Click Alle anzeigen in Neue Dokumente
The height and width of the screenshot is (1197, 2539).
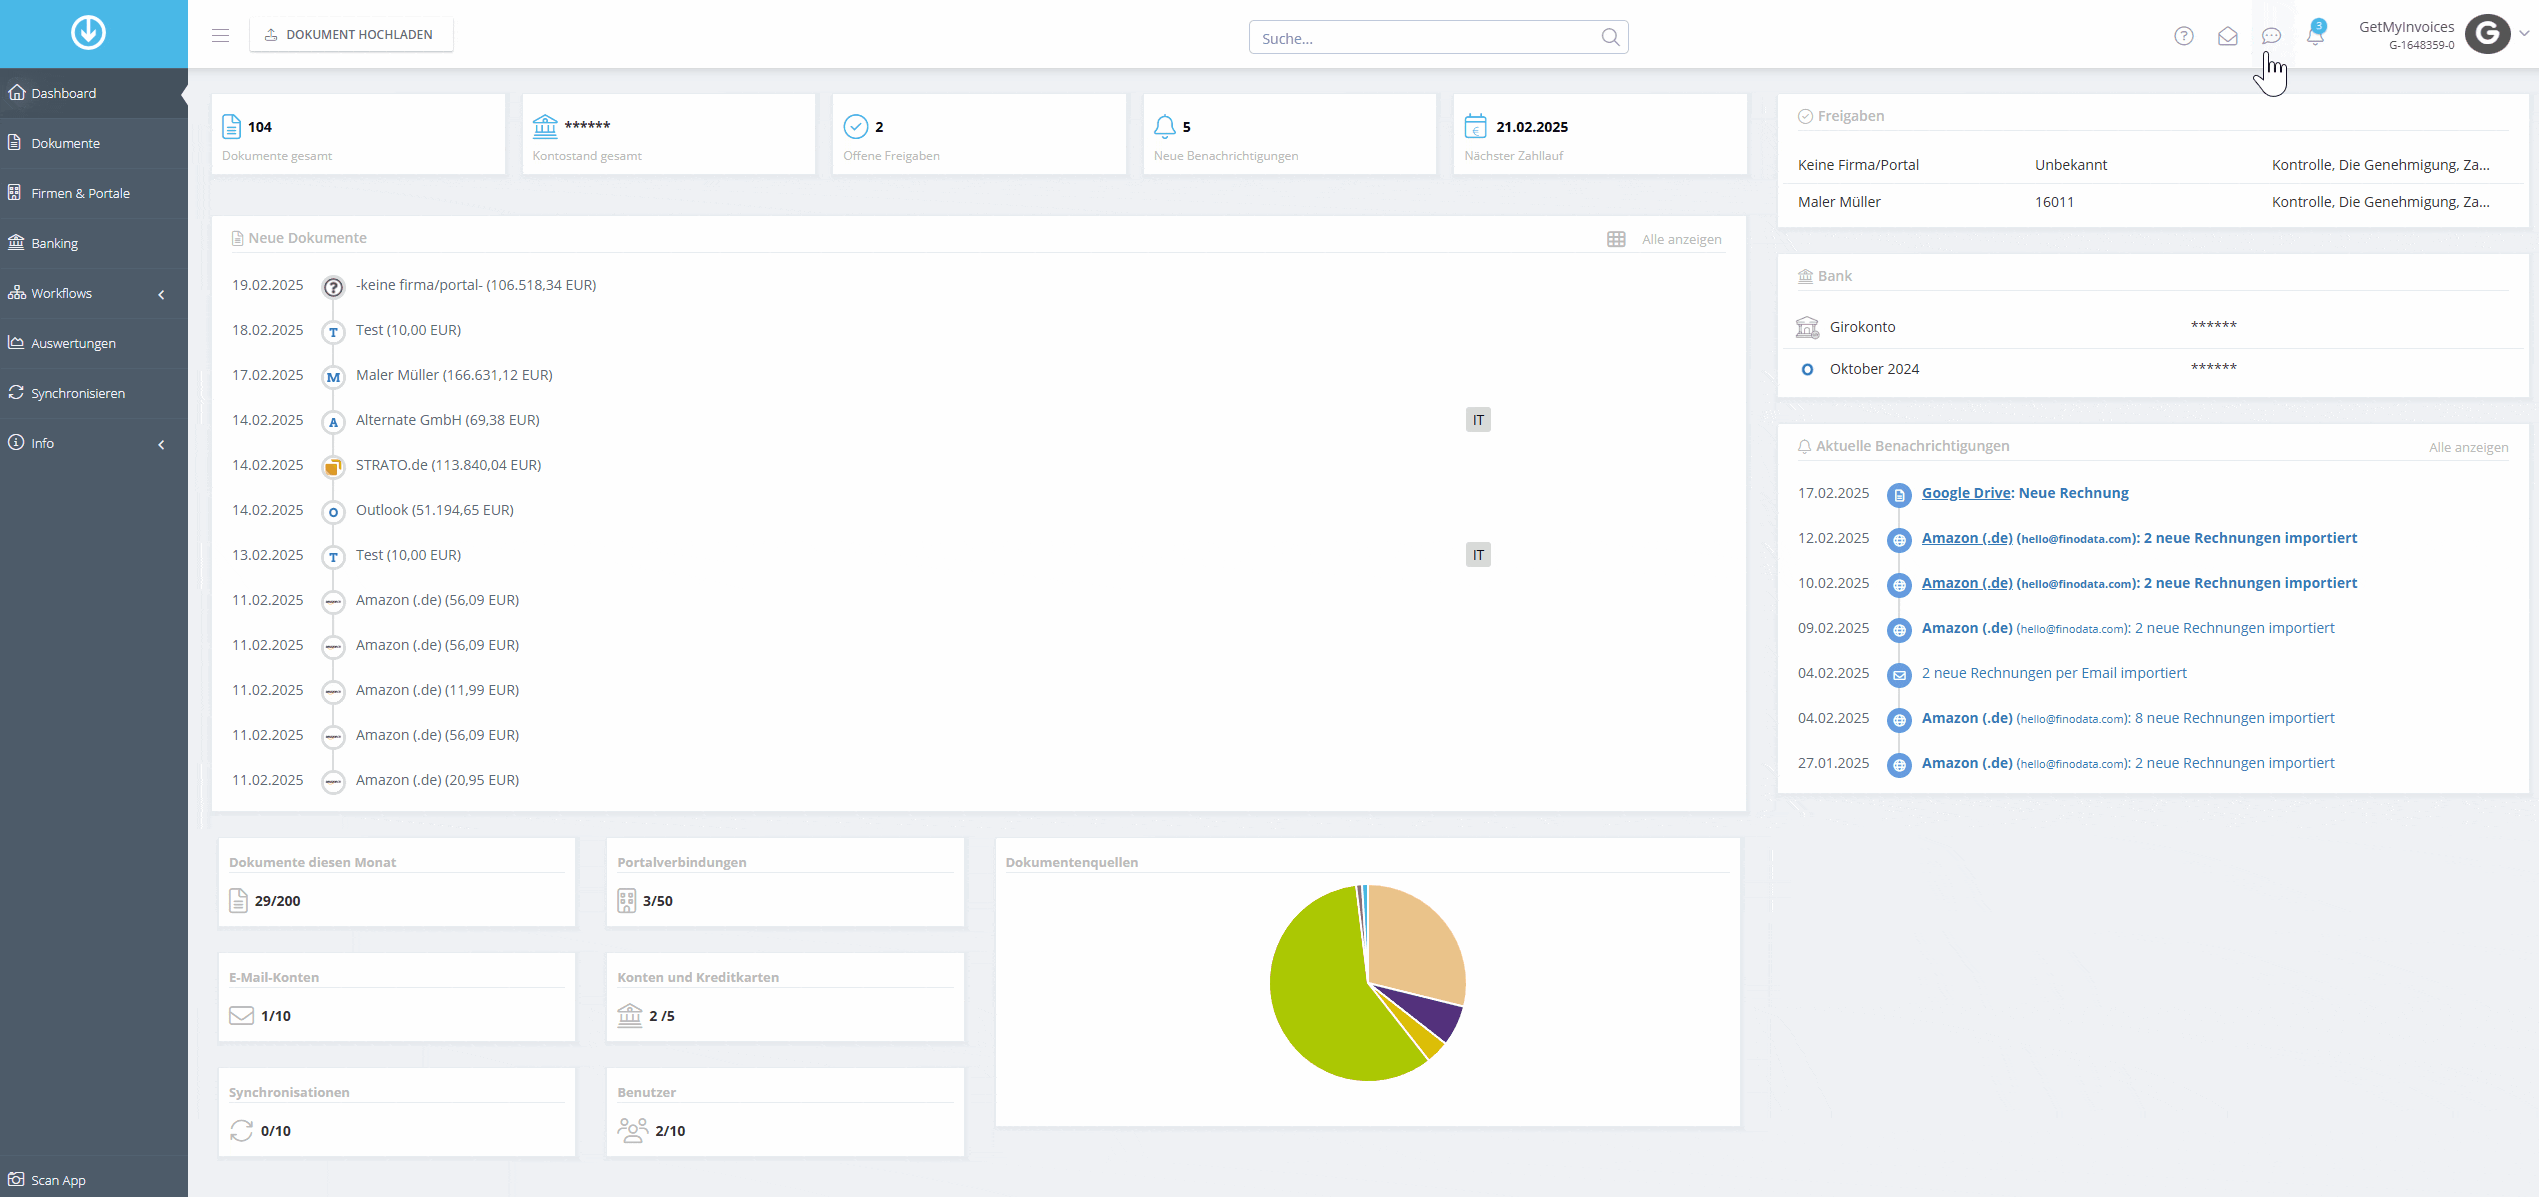coord(1681,239)
